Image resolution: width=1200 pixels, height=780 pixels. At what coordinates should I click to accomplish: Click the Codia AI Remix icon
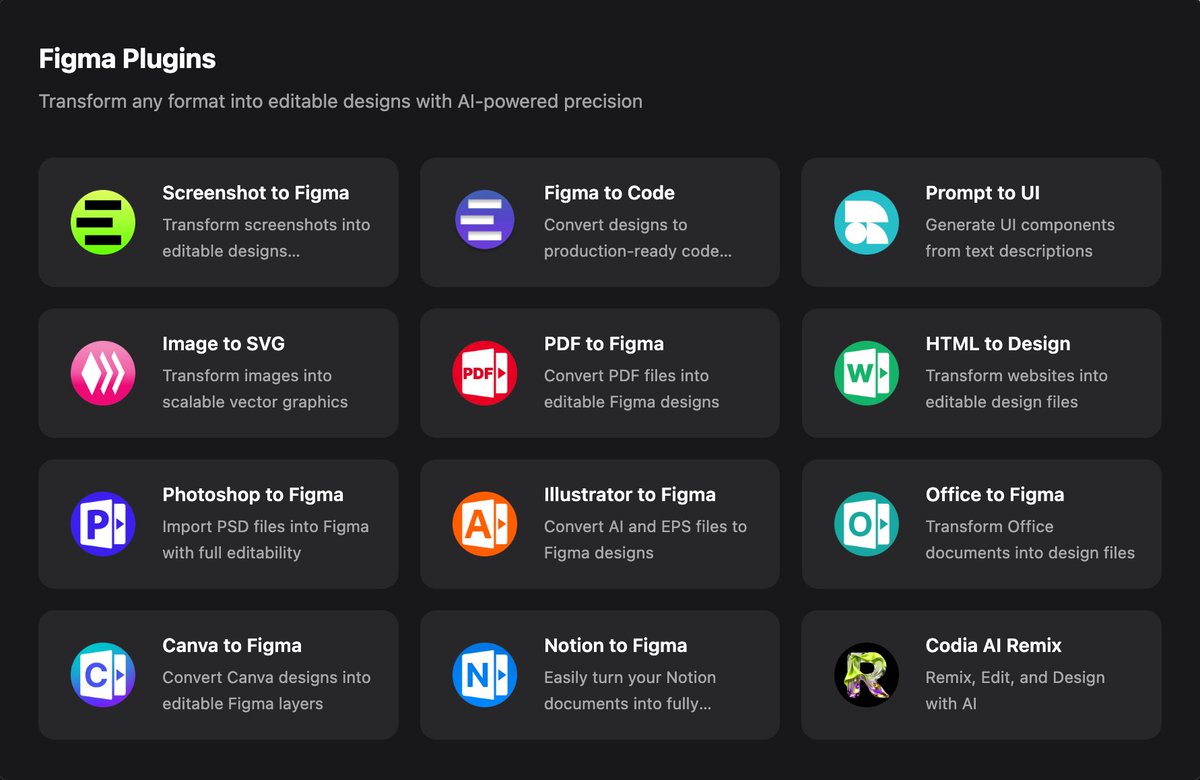point(867,675)
